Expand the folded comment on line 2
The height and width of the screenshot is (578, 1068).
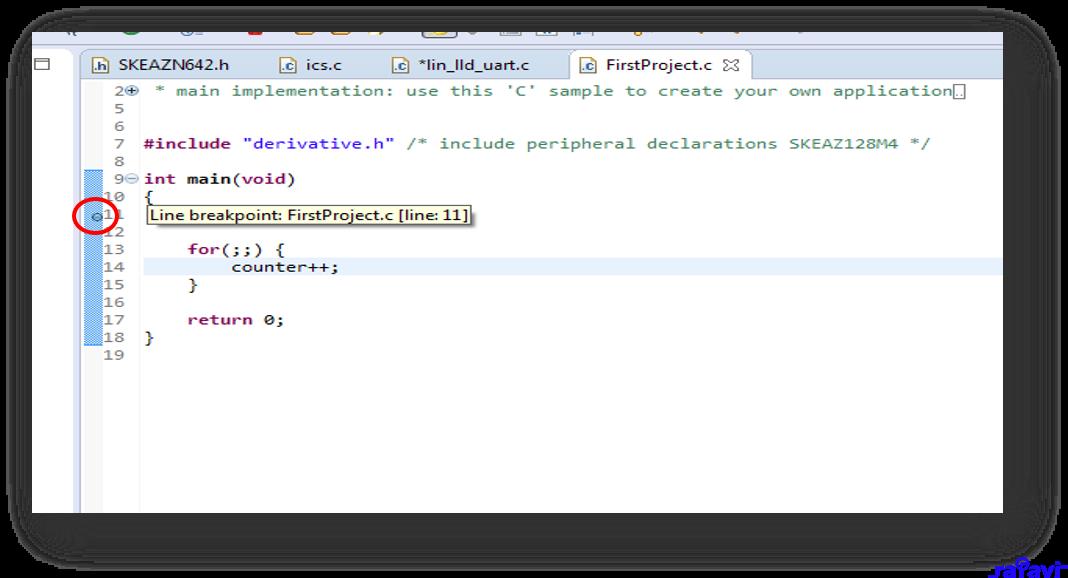pos(133,91)
